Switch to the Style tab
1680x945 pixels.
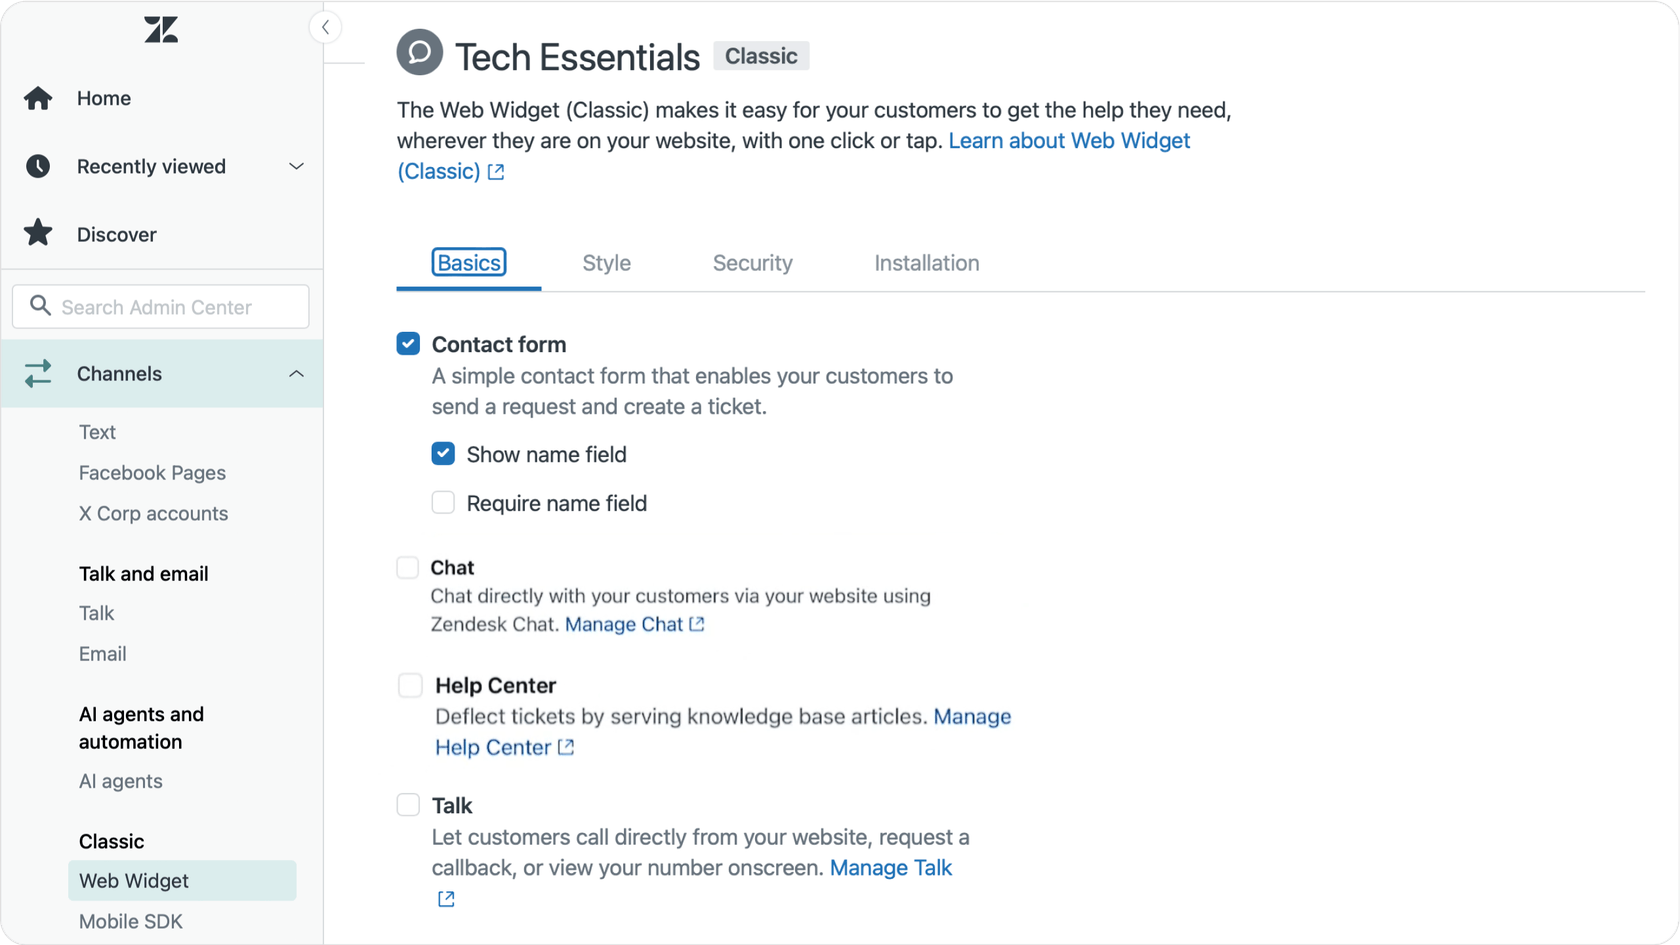[x=606, y=263]
